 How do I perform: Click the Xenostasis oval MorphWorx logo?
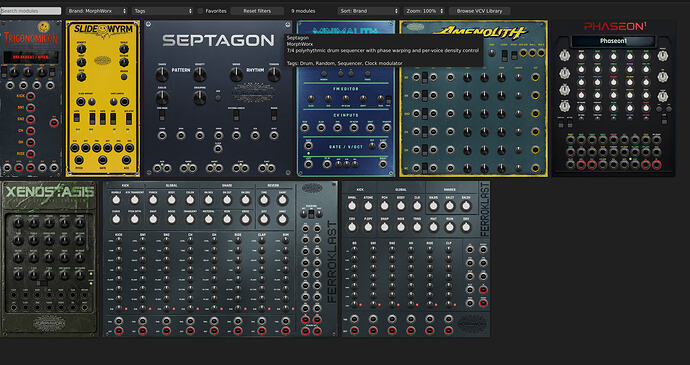tap(49, 323)
